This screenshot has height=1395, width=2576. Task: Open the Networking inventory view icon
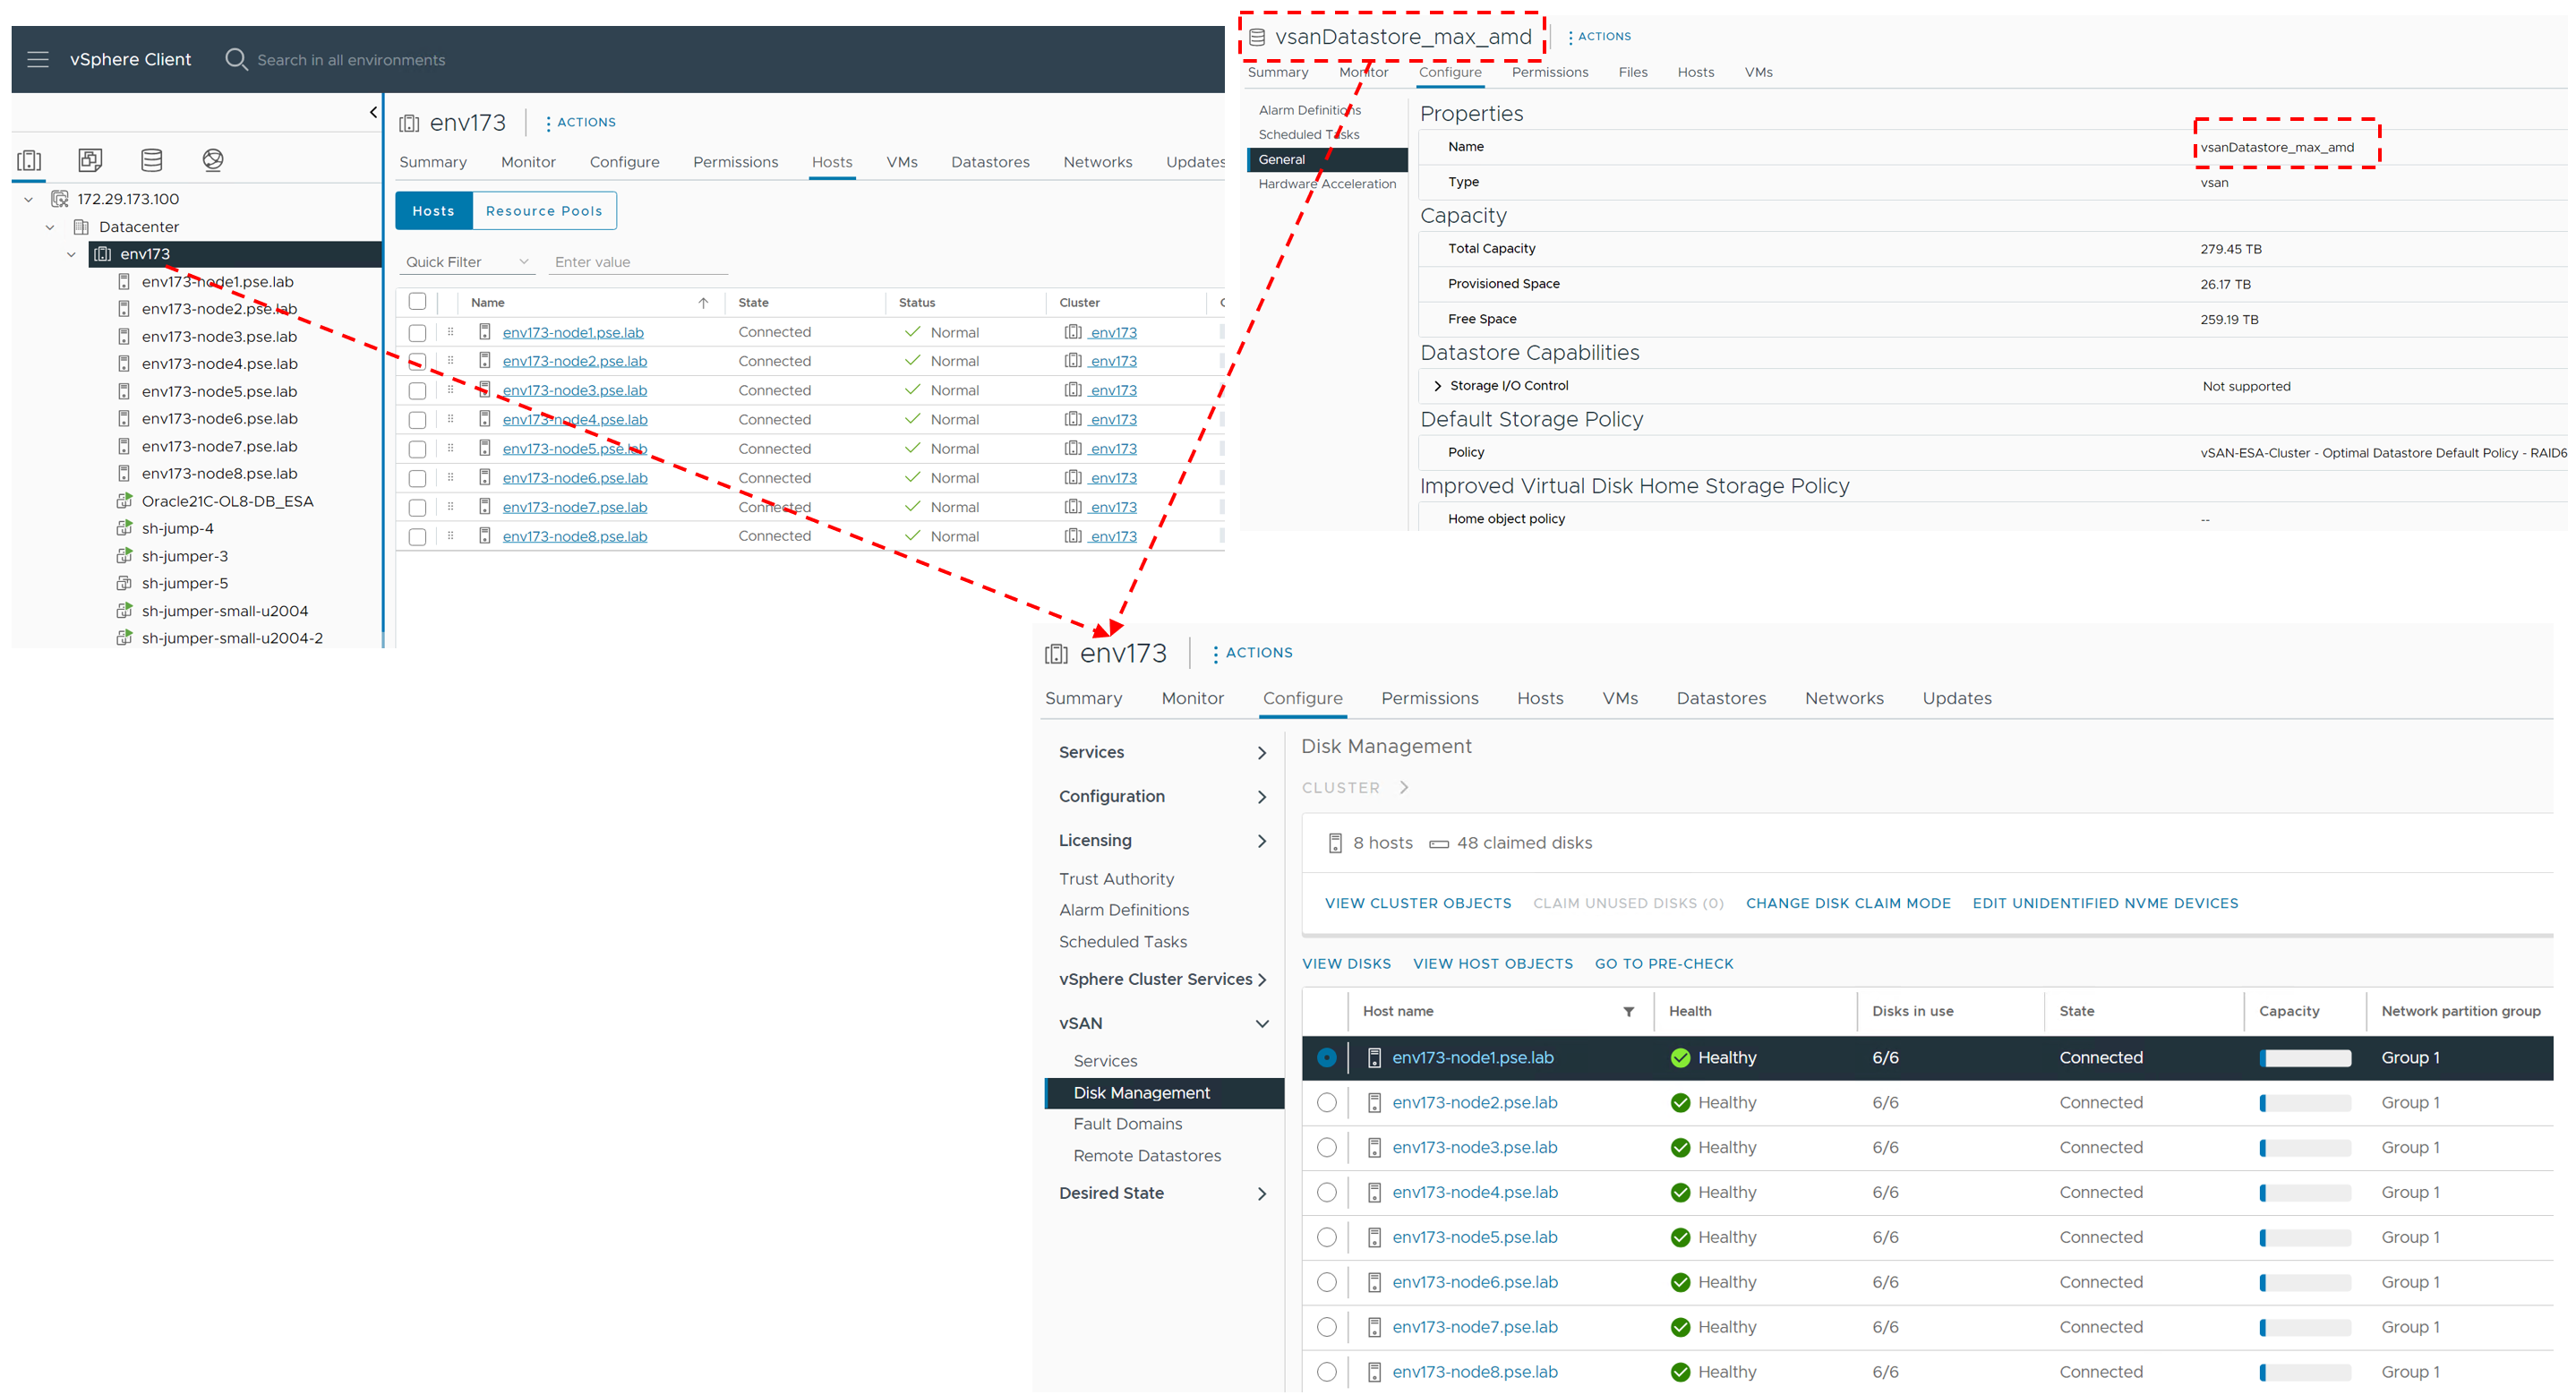pos(212,160)
